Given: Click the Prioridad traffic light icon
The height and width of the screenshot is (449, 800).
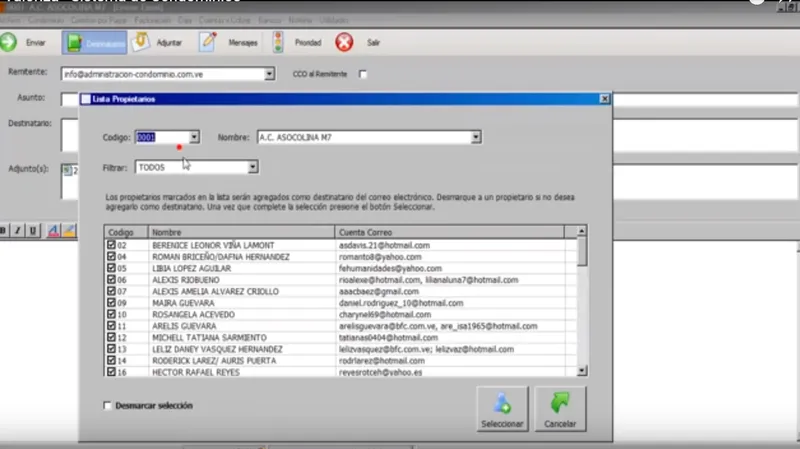Looking at the screenshot, I should (x=278, y=42).
